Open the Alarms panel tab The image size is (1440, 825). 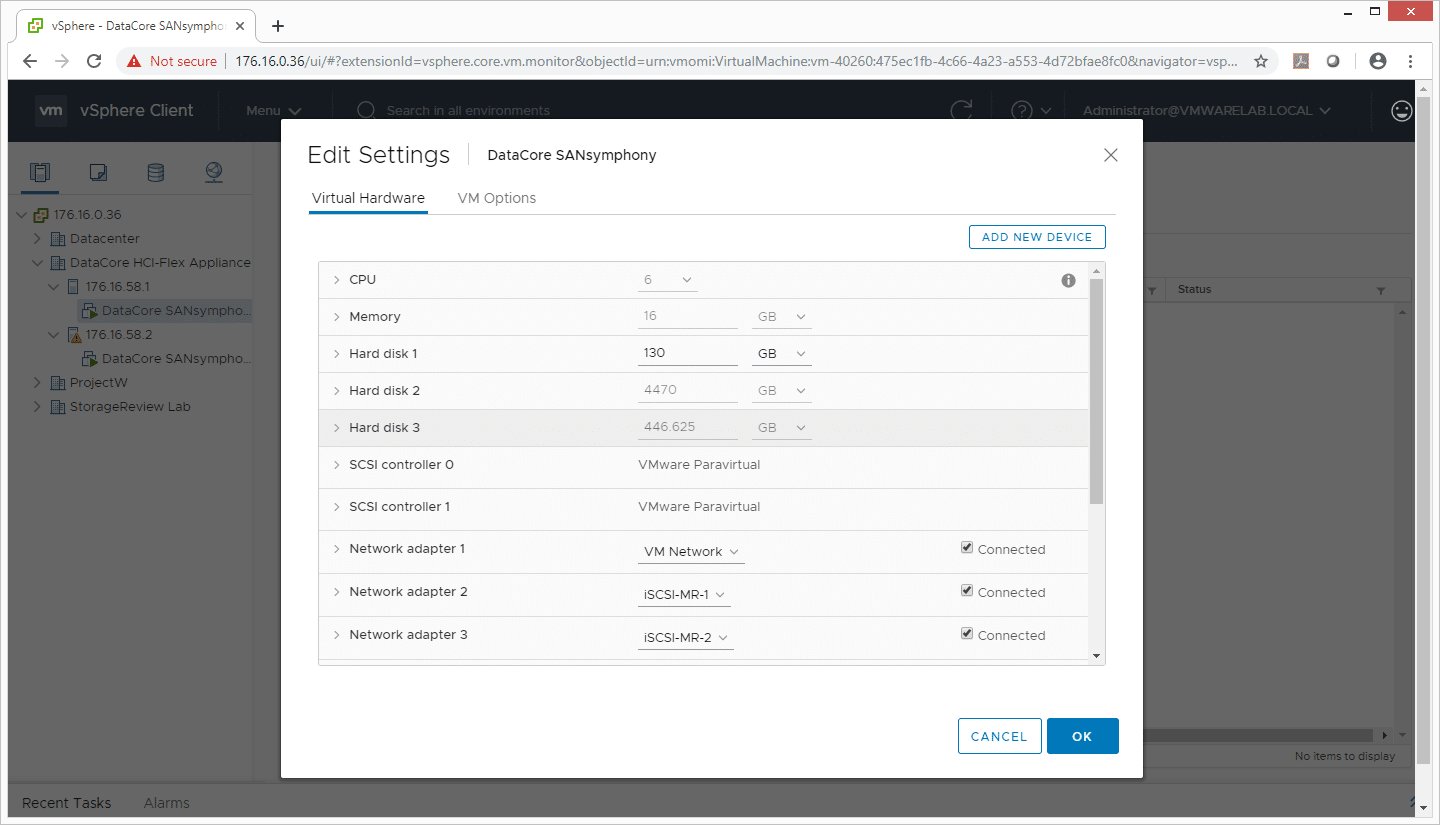tap(166, 803)
